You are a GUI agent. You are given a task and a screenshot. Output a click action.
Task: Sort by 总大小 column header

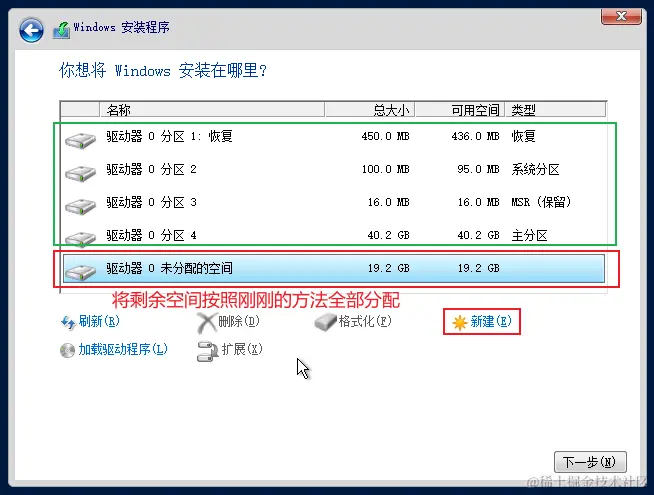[370, 110]
